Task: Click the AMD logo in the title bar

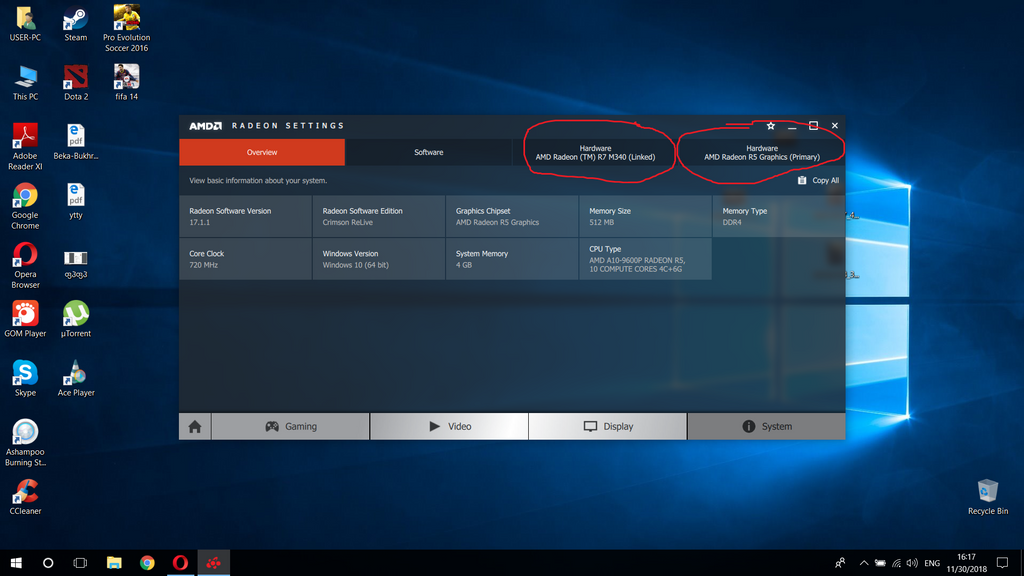Action: tap(206, 125)
